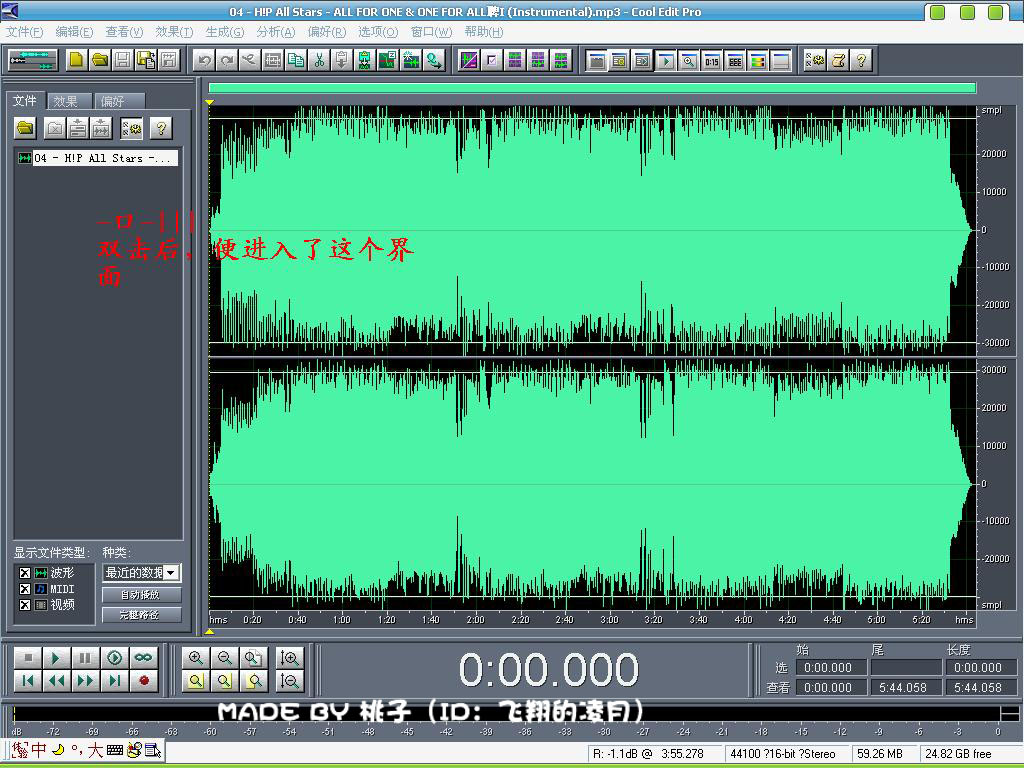The width and height of the screenshot is (1024, 768).
Task: Click the circled Play-to-end button
Action: (x=114, y=658)
